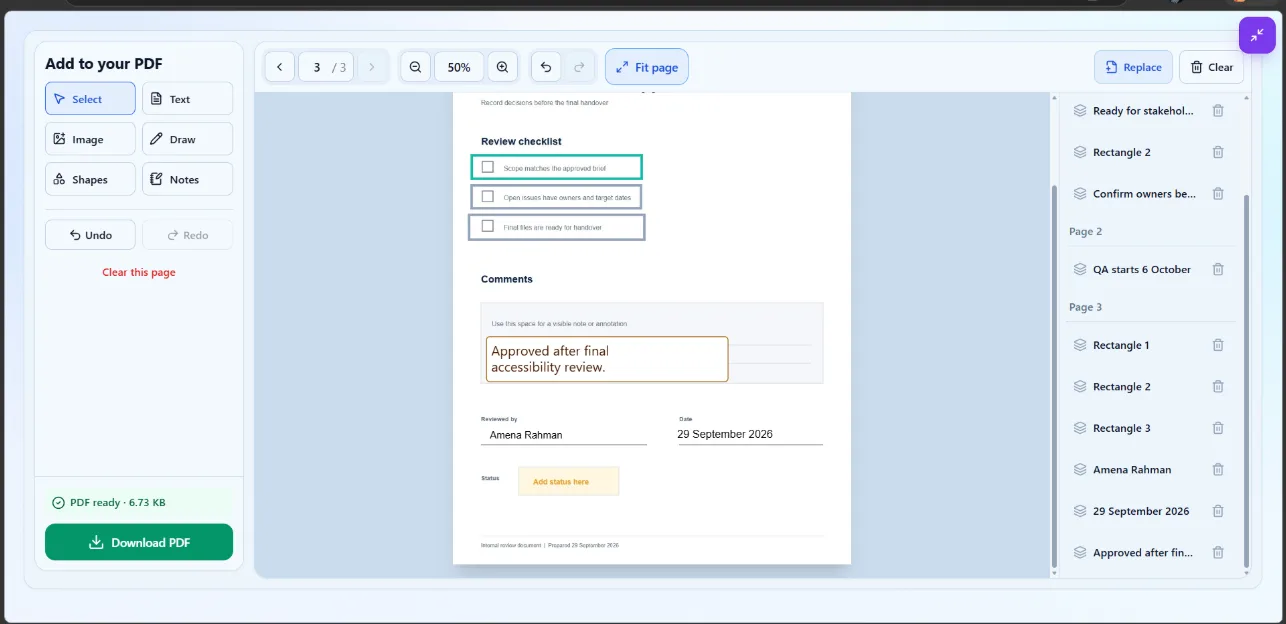
Task: Delete the Approved after fin... layer
Action: pyautogui.click(x=1218, y=552)
